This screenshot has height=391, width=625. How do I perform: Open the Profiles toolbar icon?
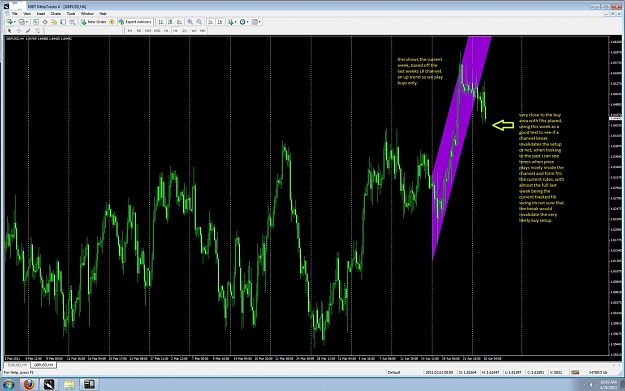pyautogui.click(x=22, y=22)
